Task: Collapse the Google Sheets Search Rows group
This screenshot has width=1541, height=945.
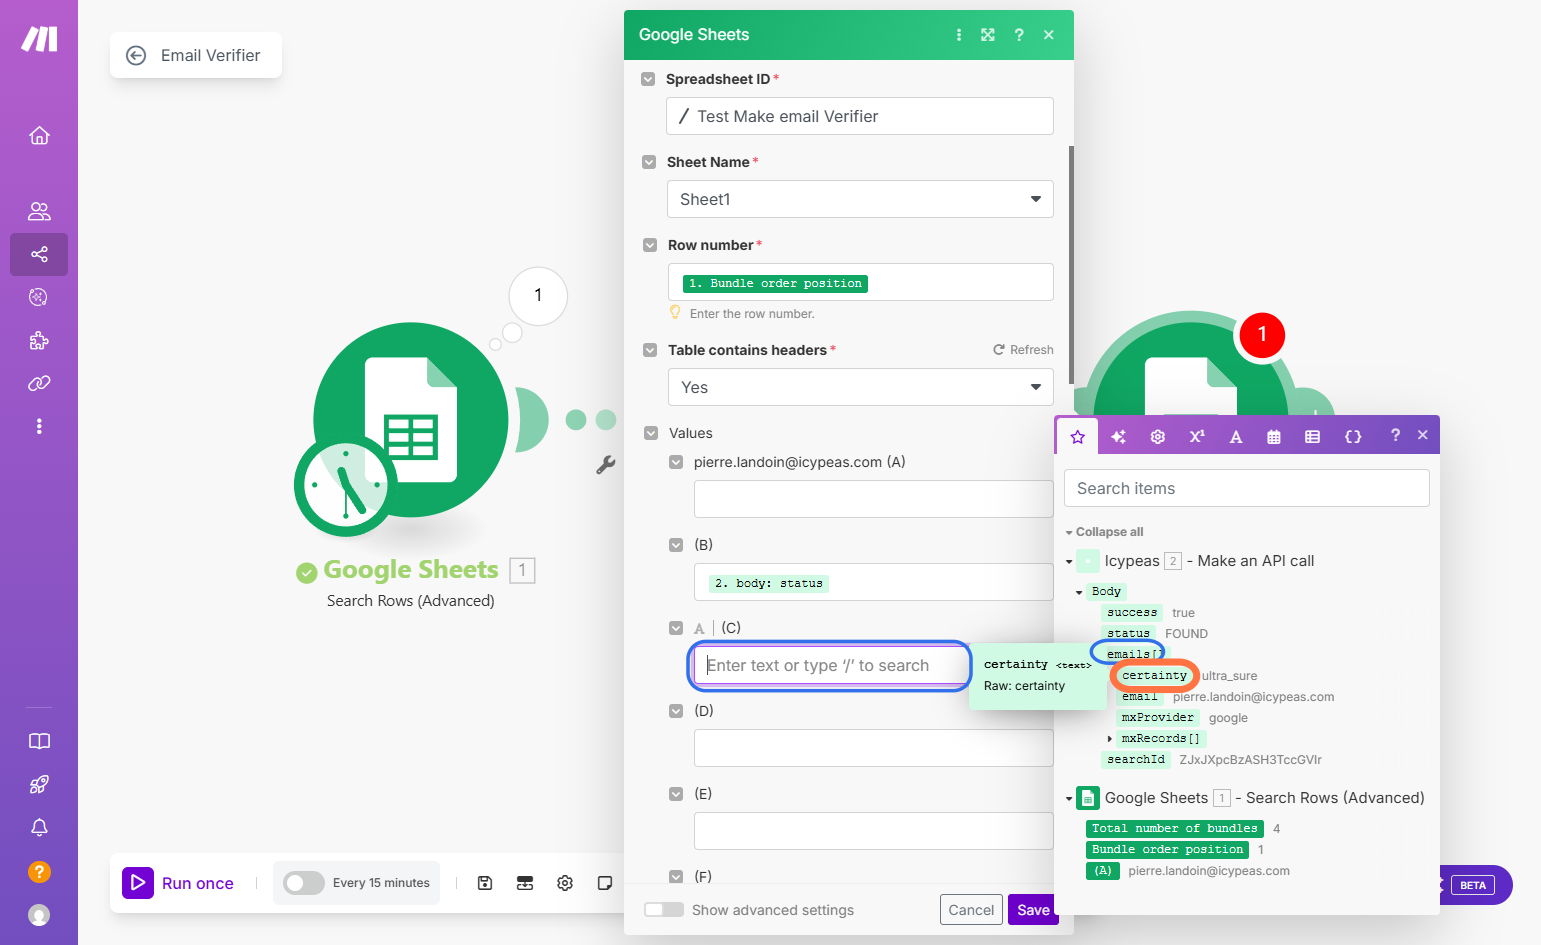Action: [x=1069, y=799]
